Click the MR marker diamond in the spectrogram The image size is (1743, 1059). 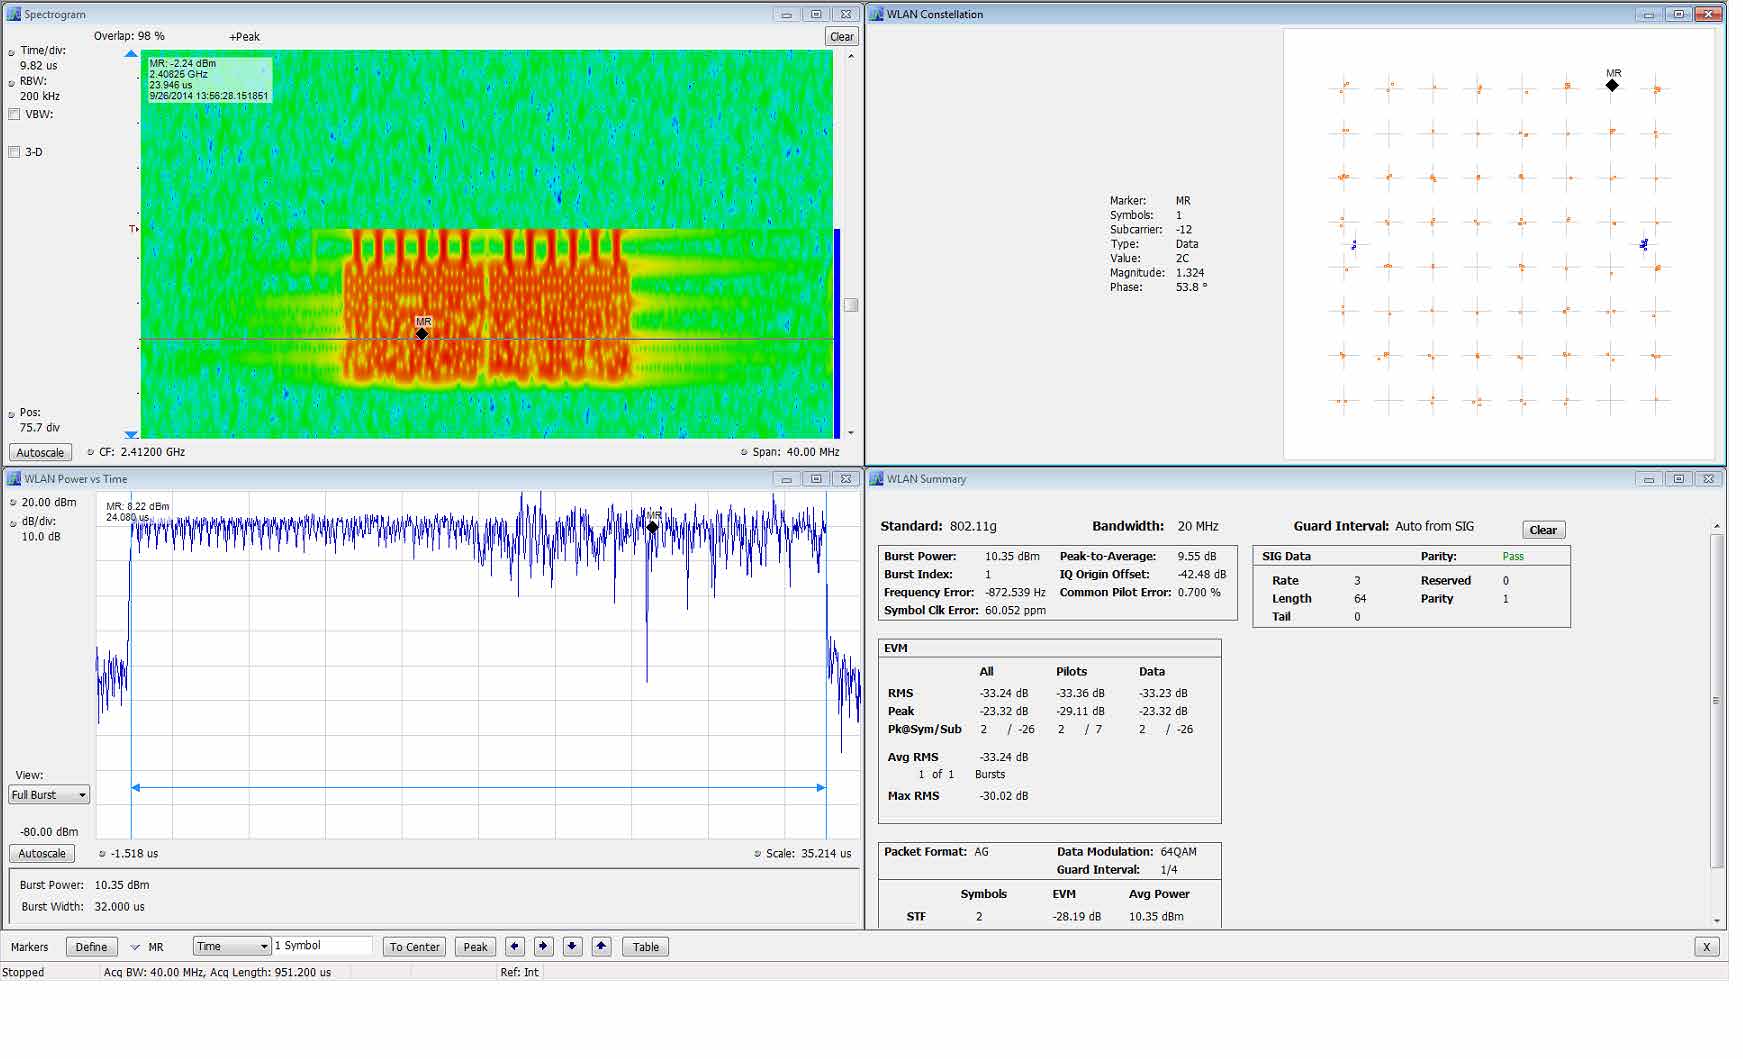422,334
